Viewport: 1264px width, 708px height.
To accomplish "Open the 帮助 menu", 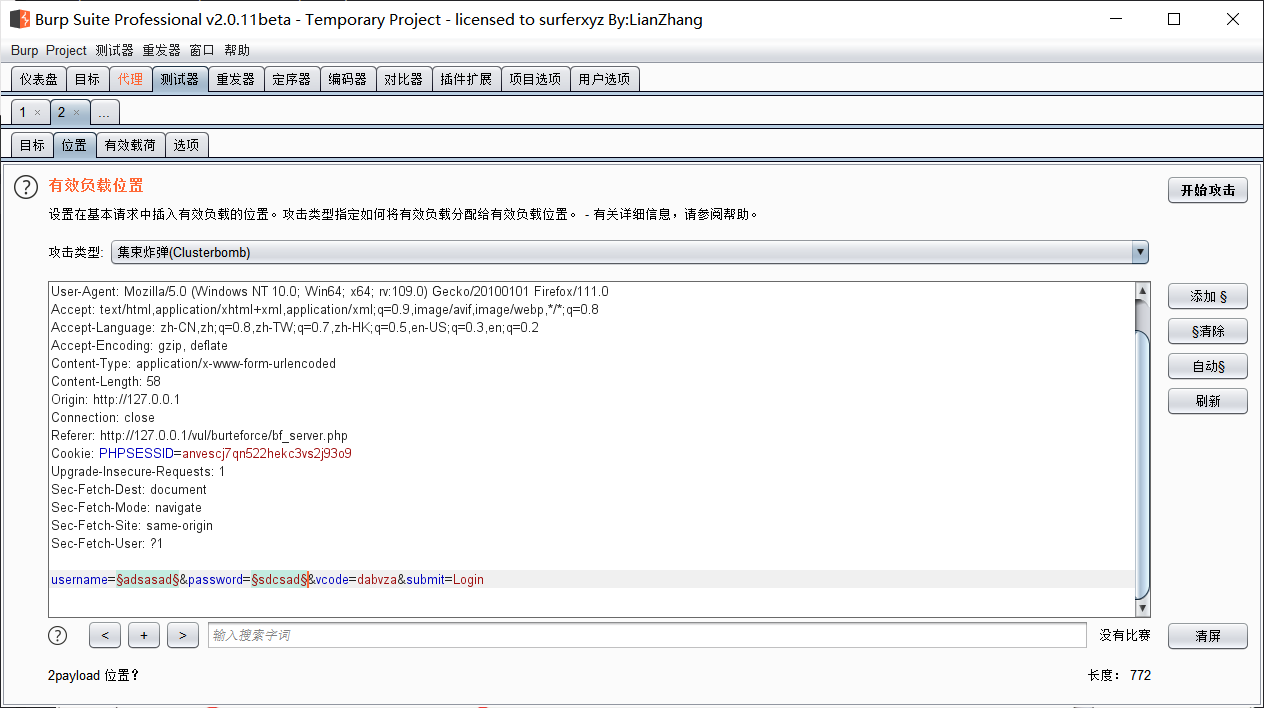I will [237, 50].
